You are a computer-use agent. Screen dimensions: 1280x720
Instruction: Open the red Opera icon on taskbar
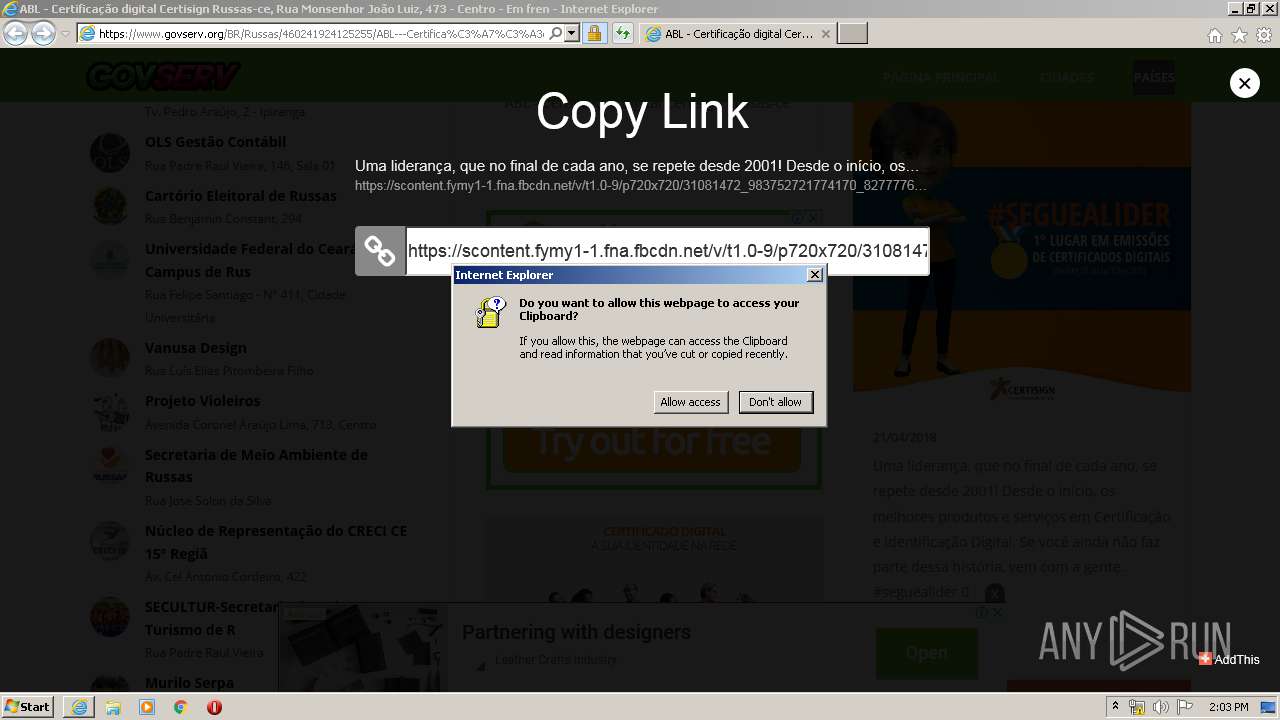coord(214,707)
